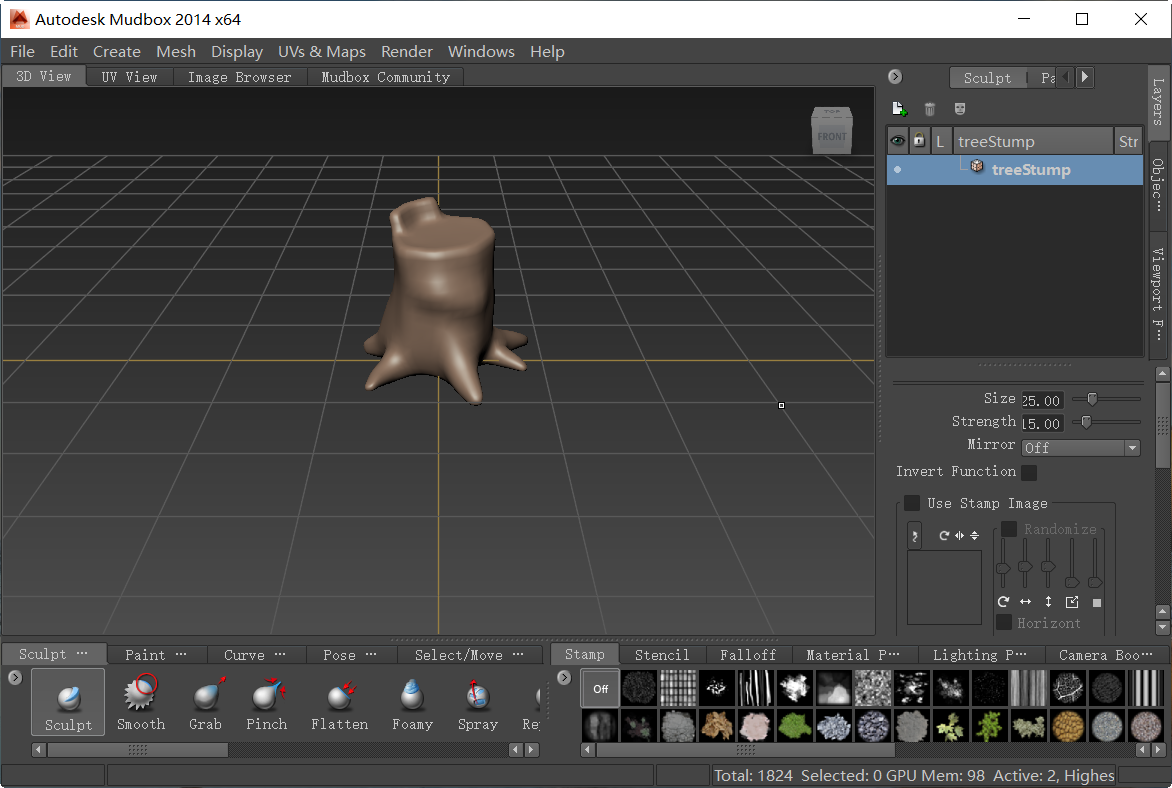The image size is (1172, 788).
Task: Toggle the eye visibility column header
Action: (897, 141)
